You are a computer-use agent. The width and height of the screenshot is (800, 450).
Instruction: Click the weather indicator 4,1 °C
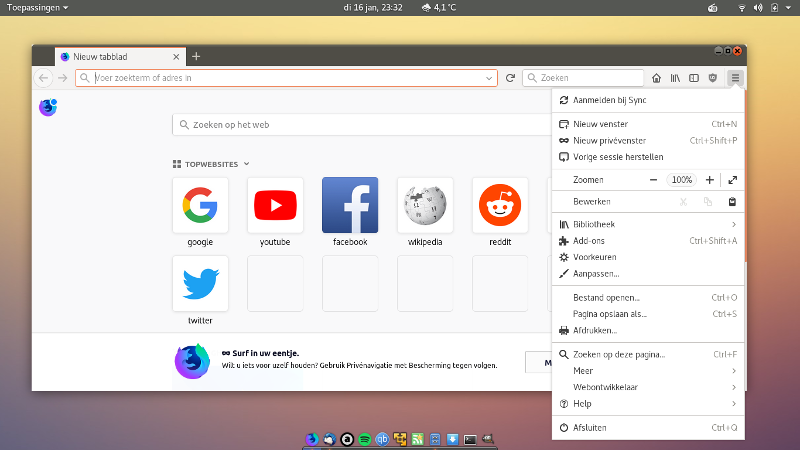click(439, 8)
